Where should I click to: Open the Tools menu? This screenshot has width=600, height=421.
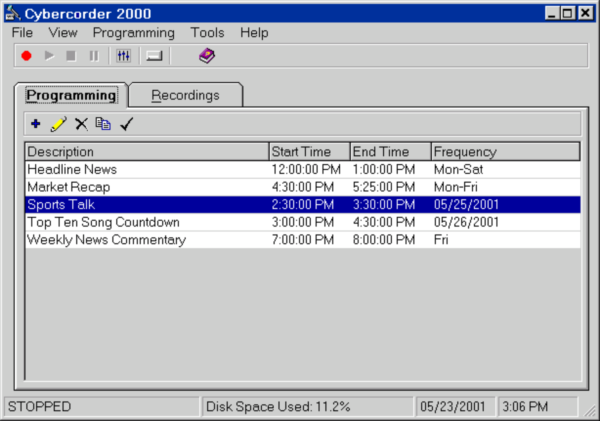pos(208,33)
